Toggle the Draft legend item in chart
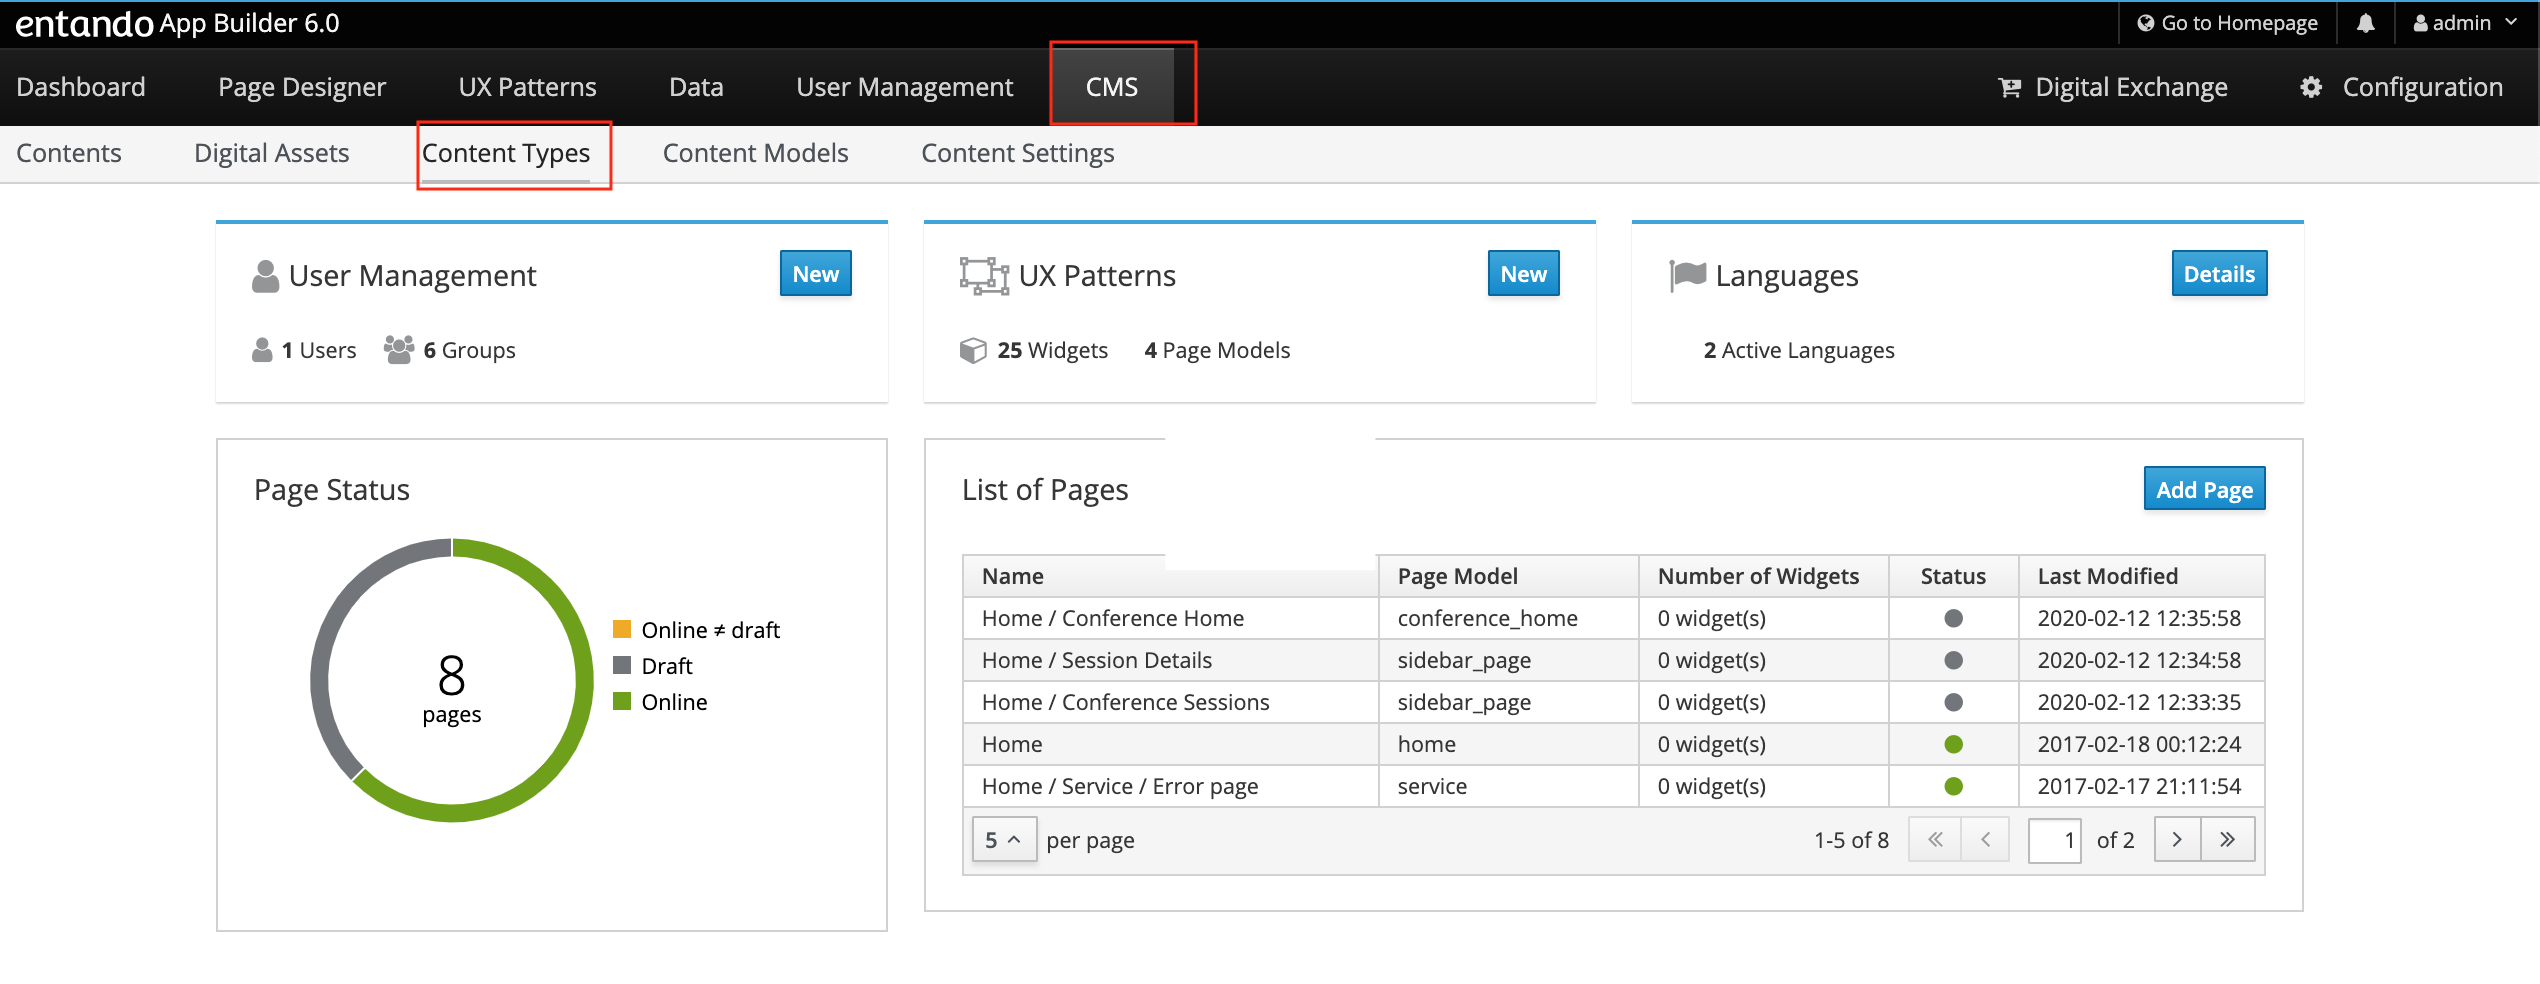The image size is (2540, 984). 653,666
